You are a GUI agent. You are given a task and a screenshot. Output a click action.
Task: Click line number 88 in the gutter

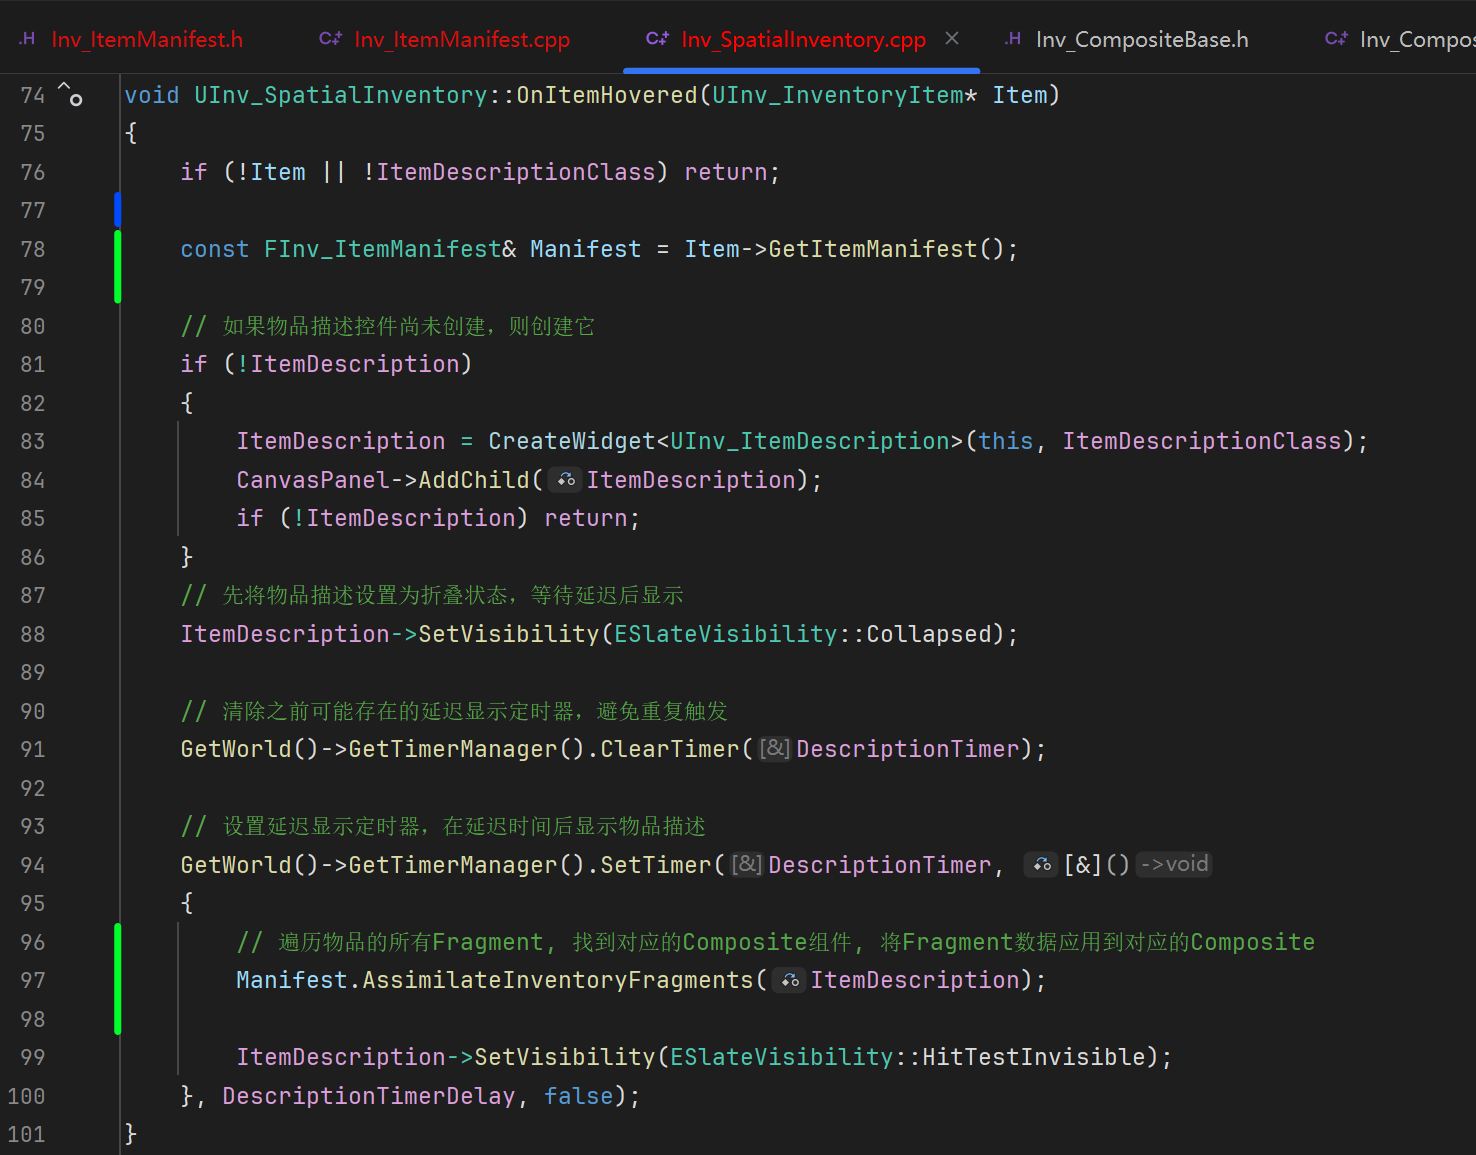[x=33, y=634]
